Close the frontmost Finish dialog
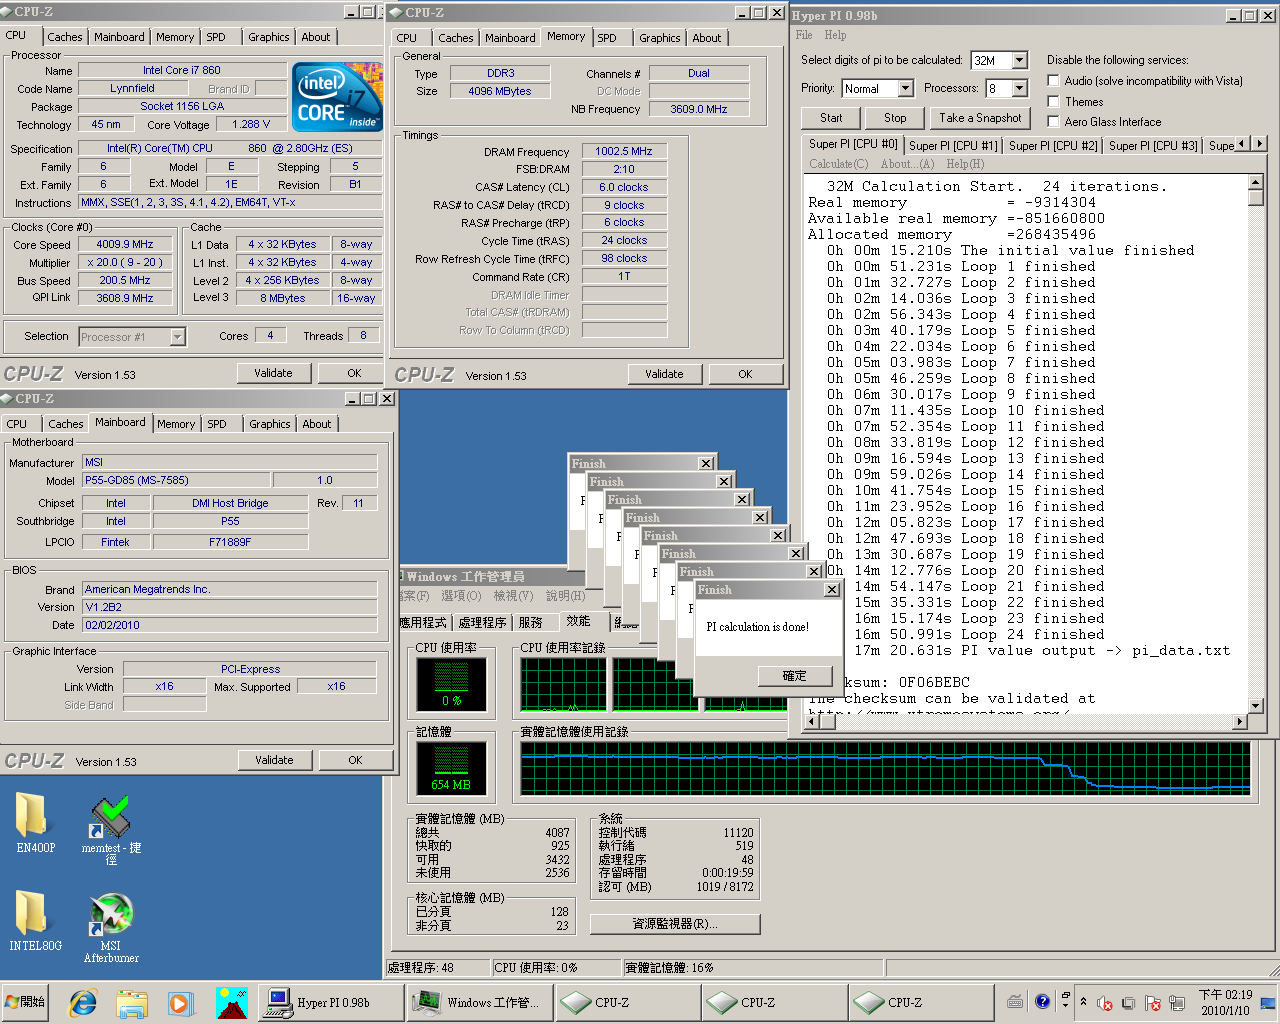 tap(832, 590)
